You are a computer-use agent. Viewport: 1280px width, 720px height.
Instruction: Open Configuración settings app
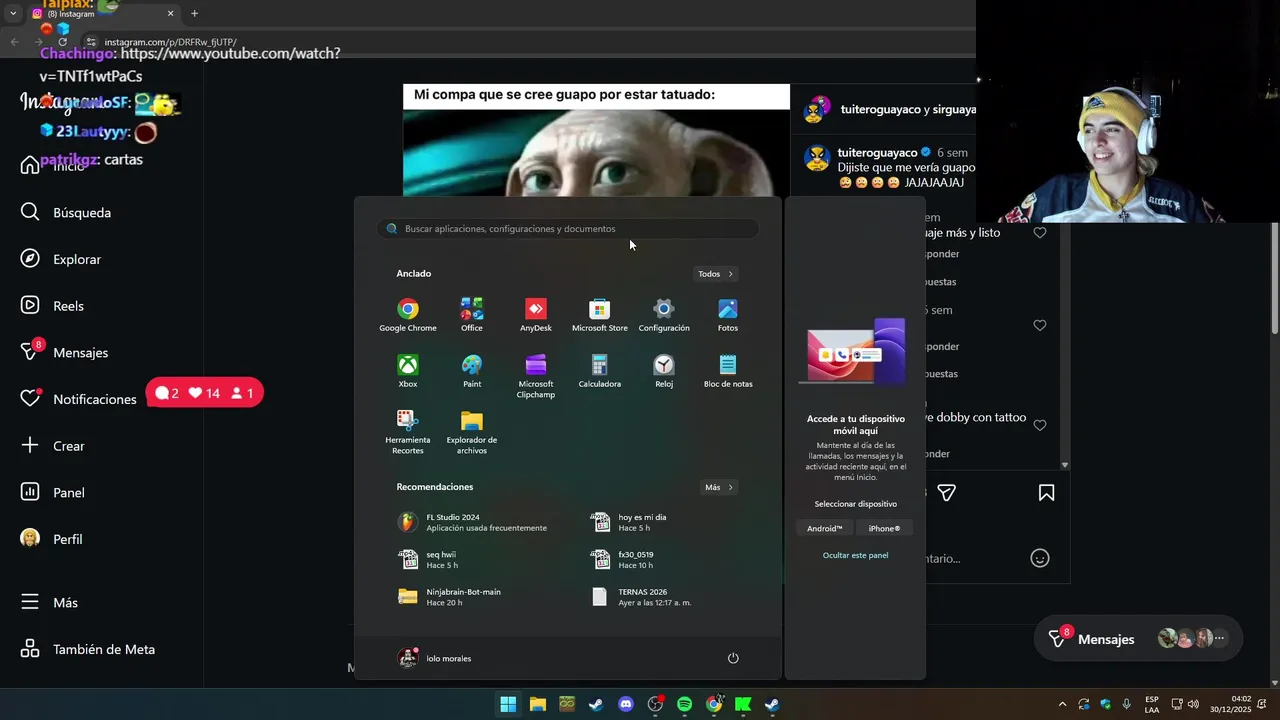(x=664, y=315)
